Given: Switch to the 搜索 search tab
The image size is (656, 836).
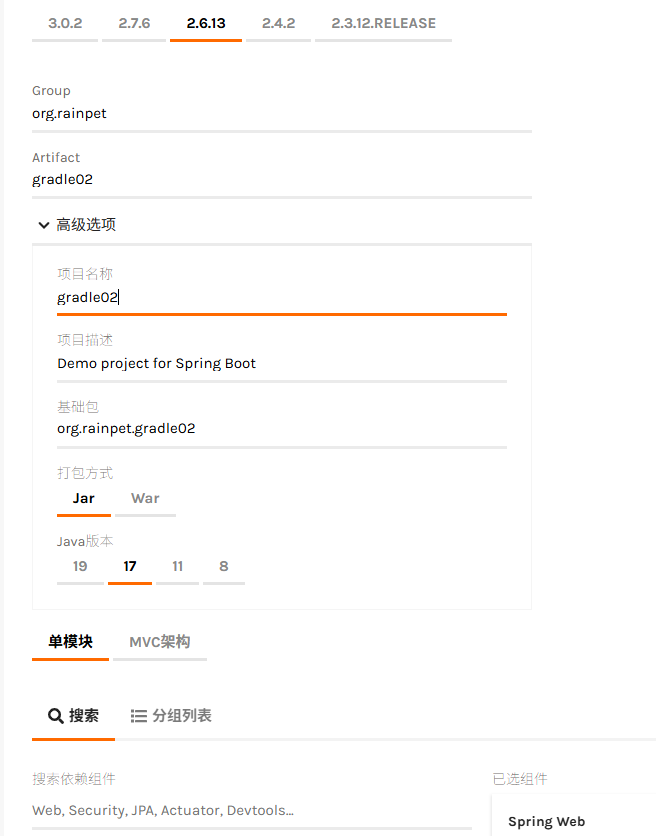Looking at the screenshot, I should click(x=73, y=715).
